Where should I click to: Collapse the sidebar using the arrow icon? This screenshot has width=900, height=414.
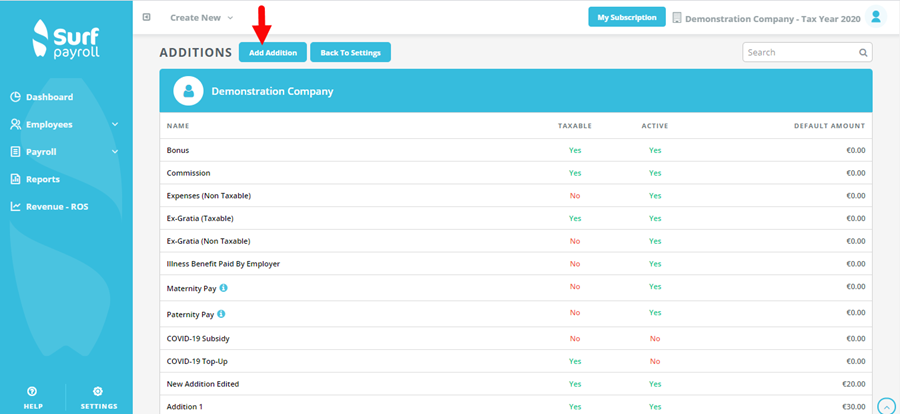click(x=146, y=17)
